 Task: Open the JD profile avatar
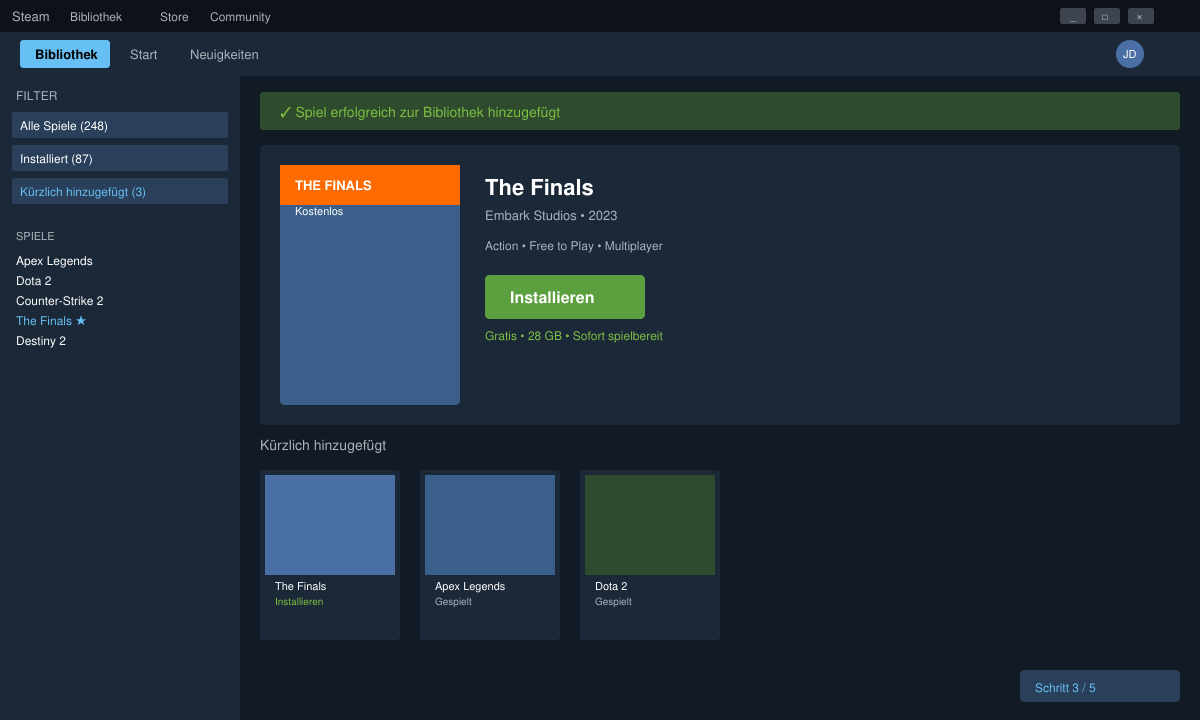pos(1130,54)
